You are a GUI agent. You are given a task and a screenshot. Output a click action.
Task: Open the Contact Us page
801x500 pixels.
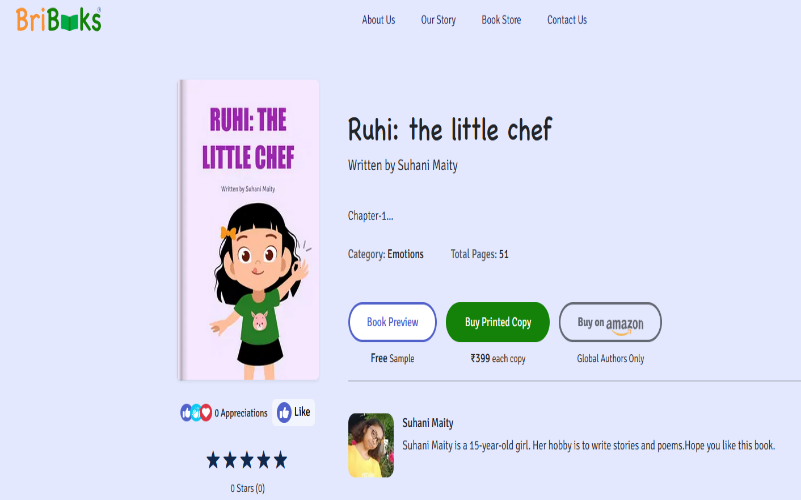pyautogui.click(x=567, y=20)
